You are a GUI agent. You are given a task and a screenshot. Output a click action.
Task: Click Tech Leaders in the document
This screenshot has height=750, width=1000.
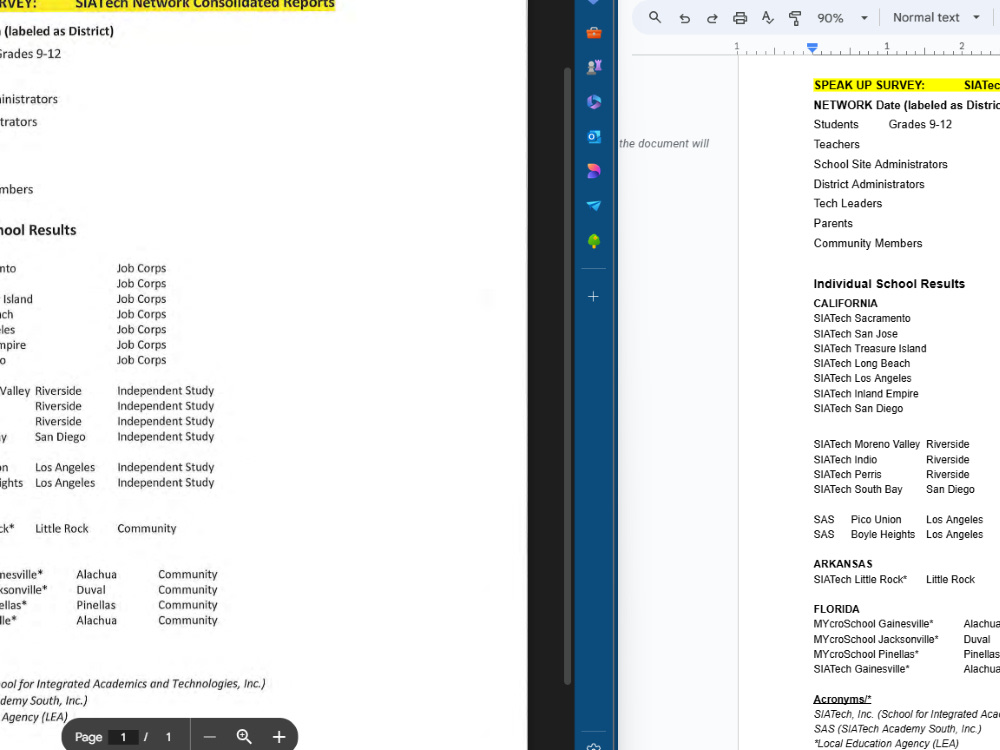tap(848, 203)
